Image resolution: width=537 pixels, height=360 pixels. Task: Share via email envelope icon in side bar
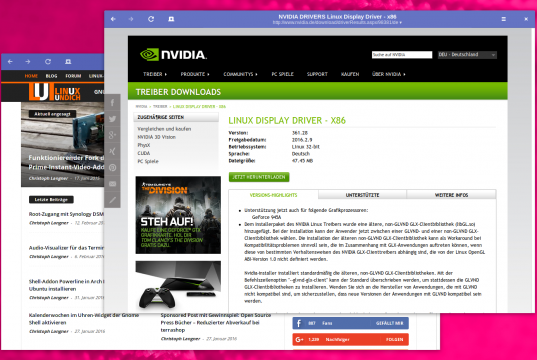[112, 184]
